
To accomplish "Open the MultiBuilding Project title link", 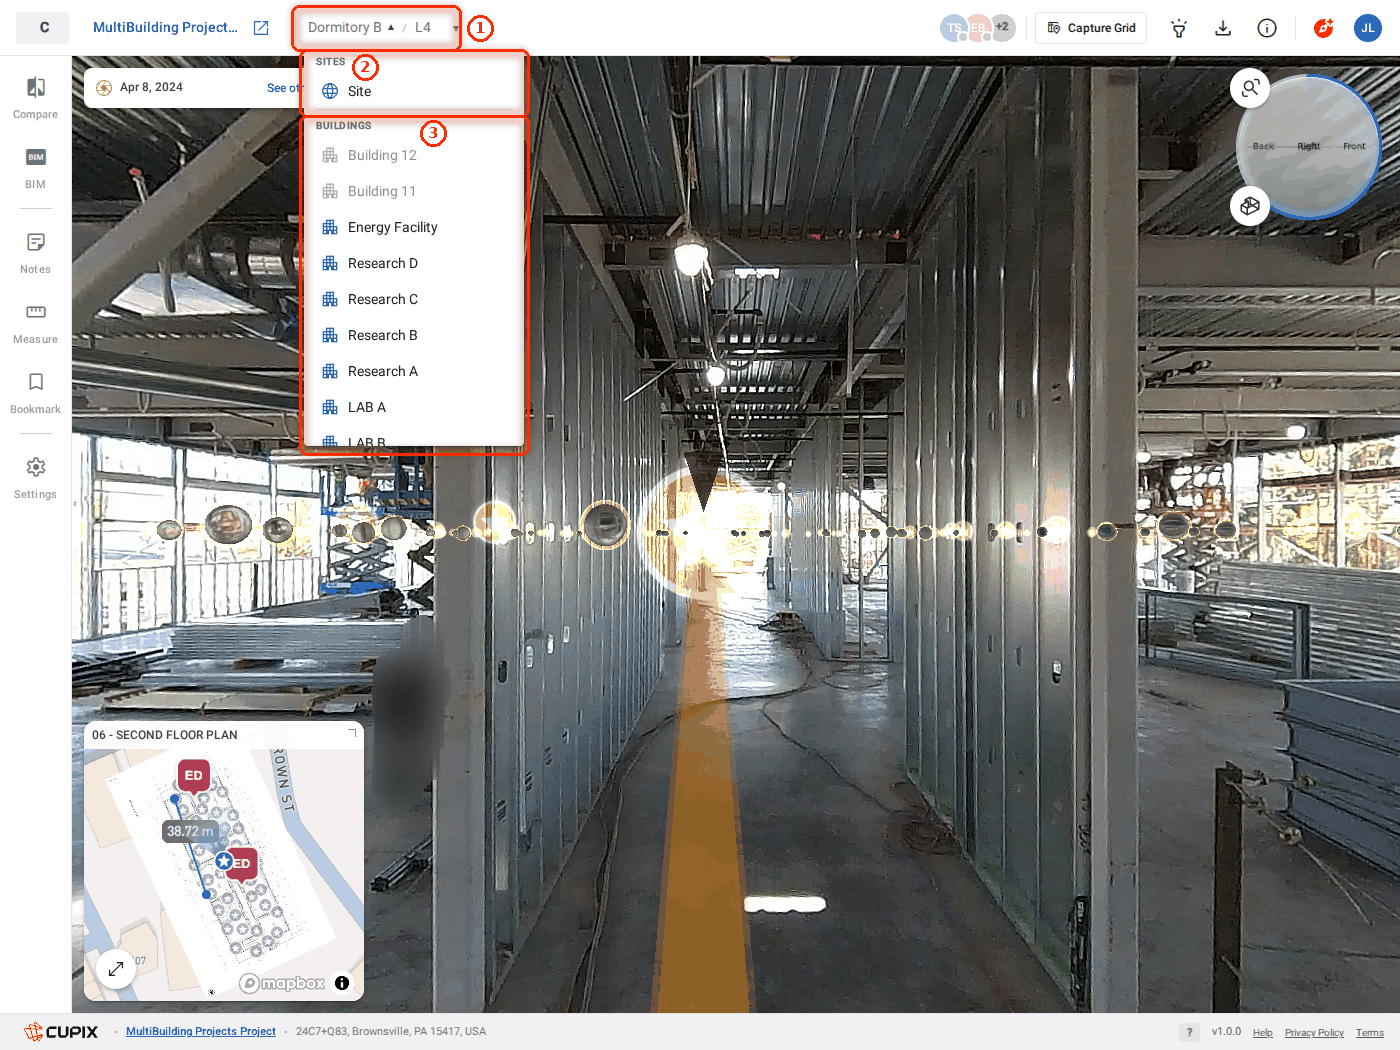I will pos(165,28).
